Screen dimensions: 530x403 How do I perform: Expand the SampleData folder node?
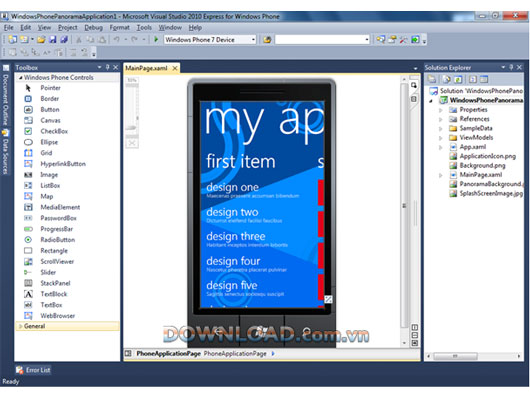click(441, 128)
